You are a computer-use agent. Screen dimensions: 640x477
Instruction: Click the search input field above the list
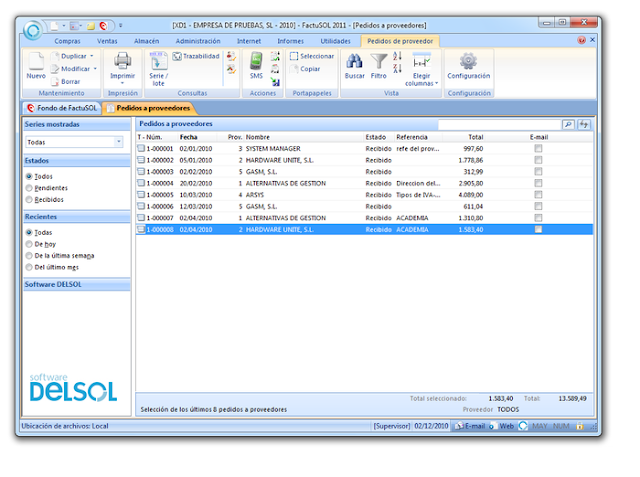tap(499, 124)
